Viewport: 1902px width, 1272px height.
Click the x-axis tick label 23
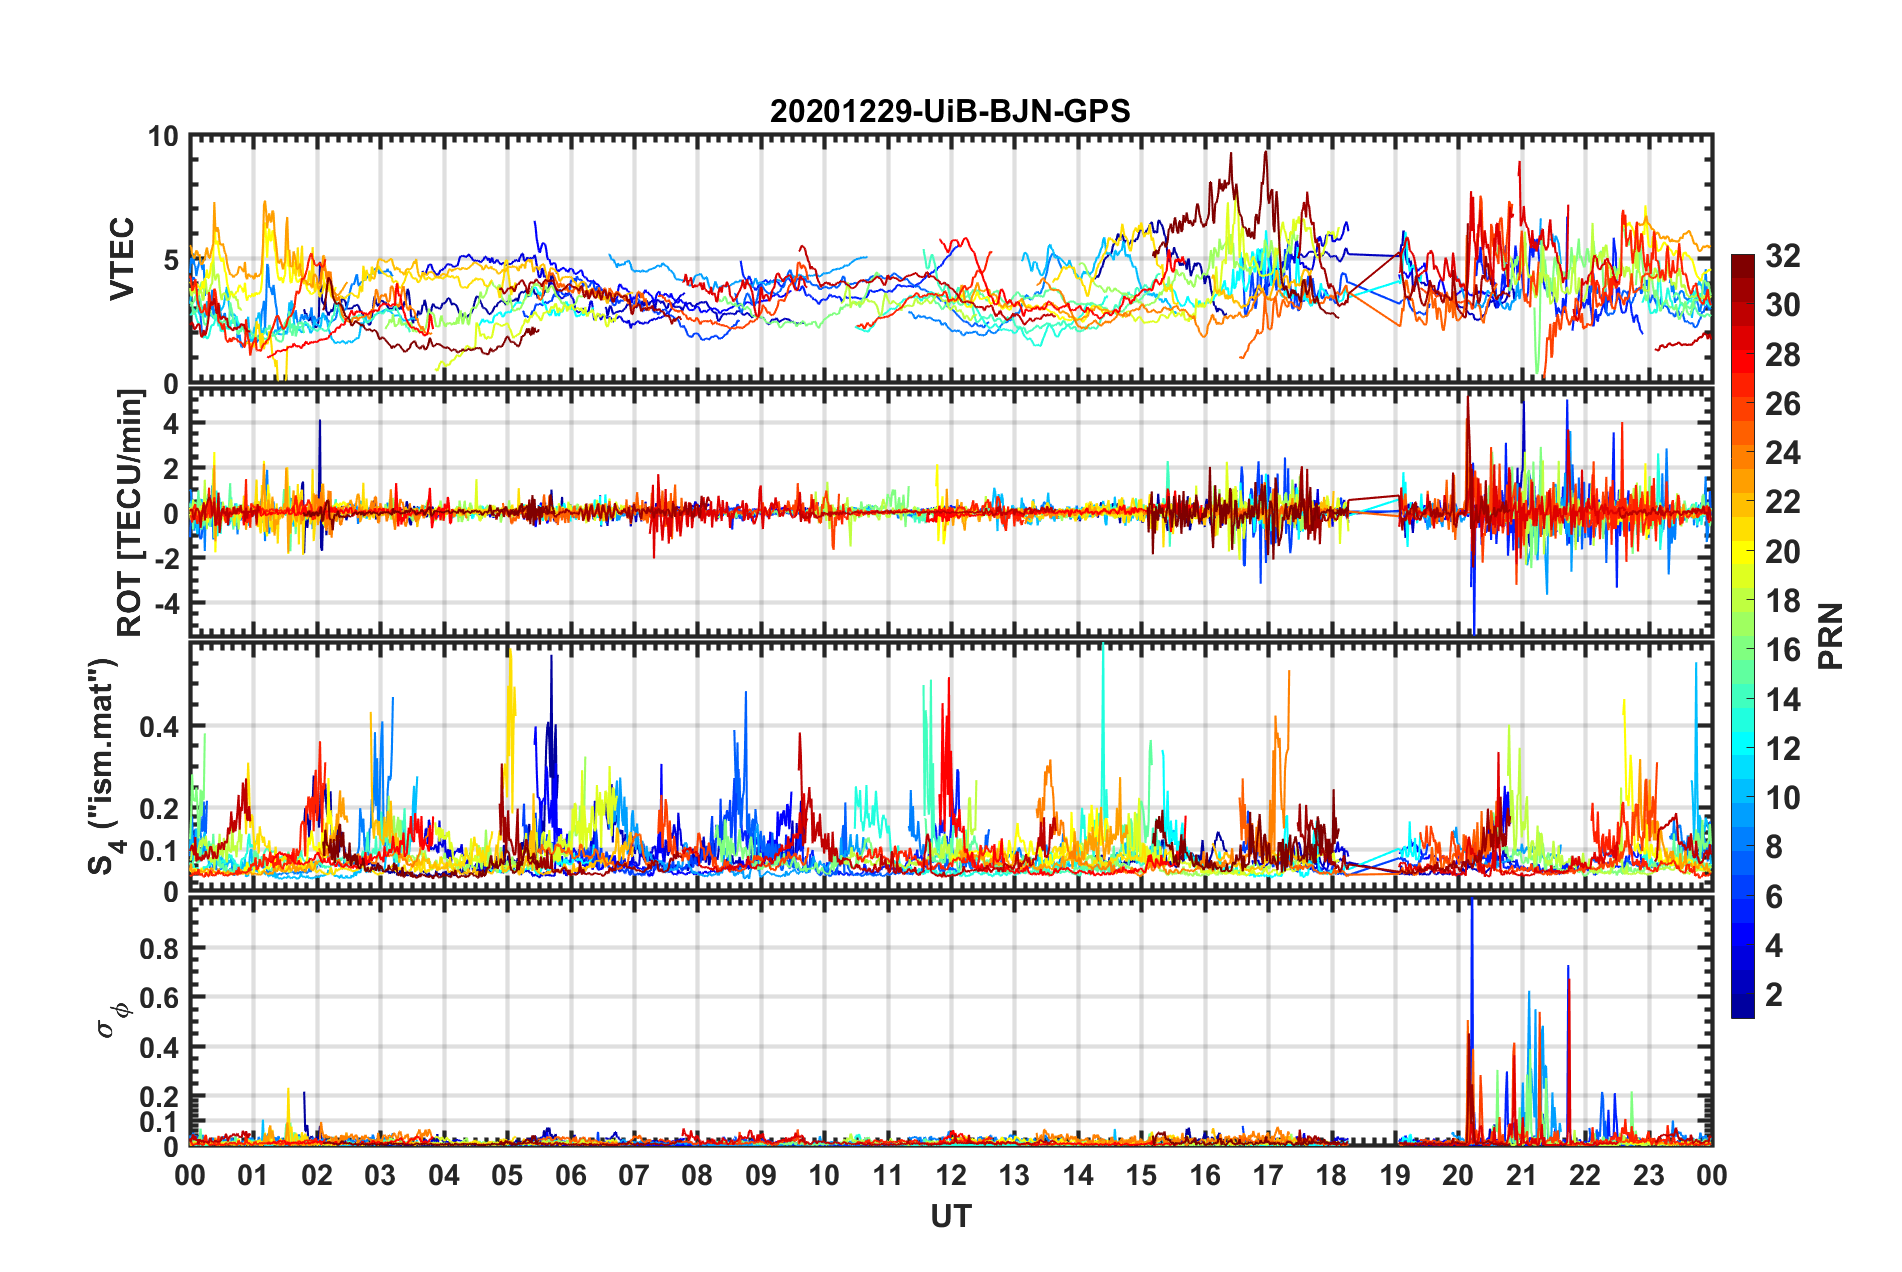pos(1648,1175)
